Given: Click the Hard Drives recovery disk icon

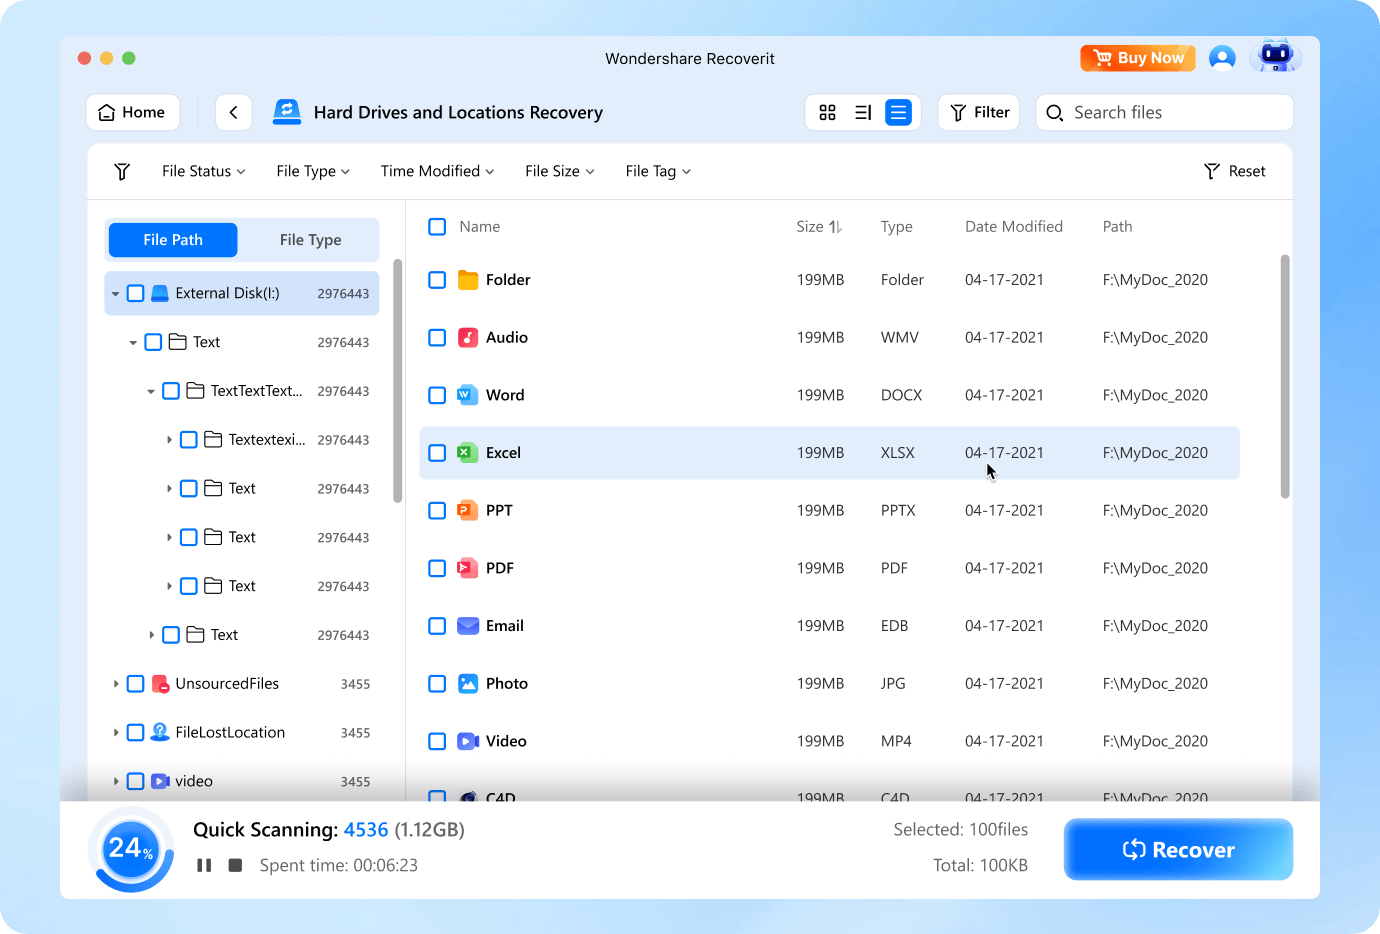Looking at the screenshot, I should tap(287, 112).
